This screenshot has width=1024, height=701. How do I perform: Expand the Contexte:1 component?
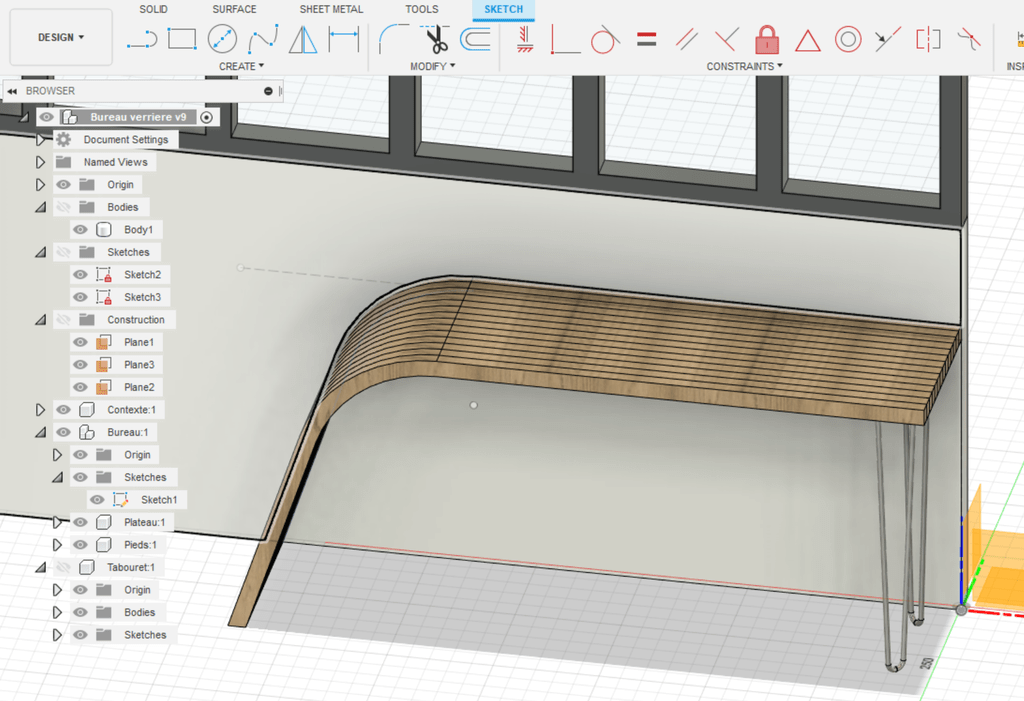(x=40, y=410)
